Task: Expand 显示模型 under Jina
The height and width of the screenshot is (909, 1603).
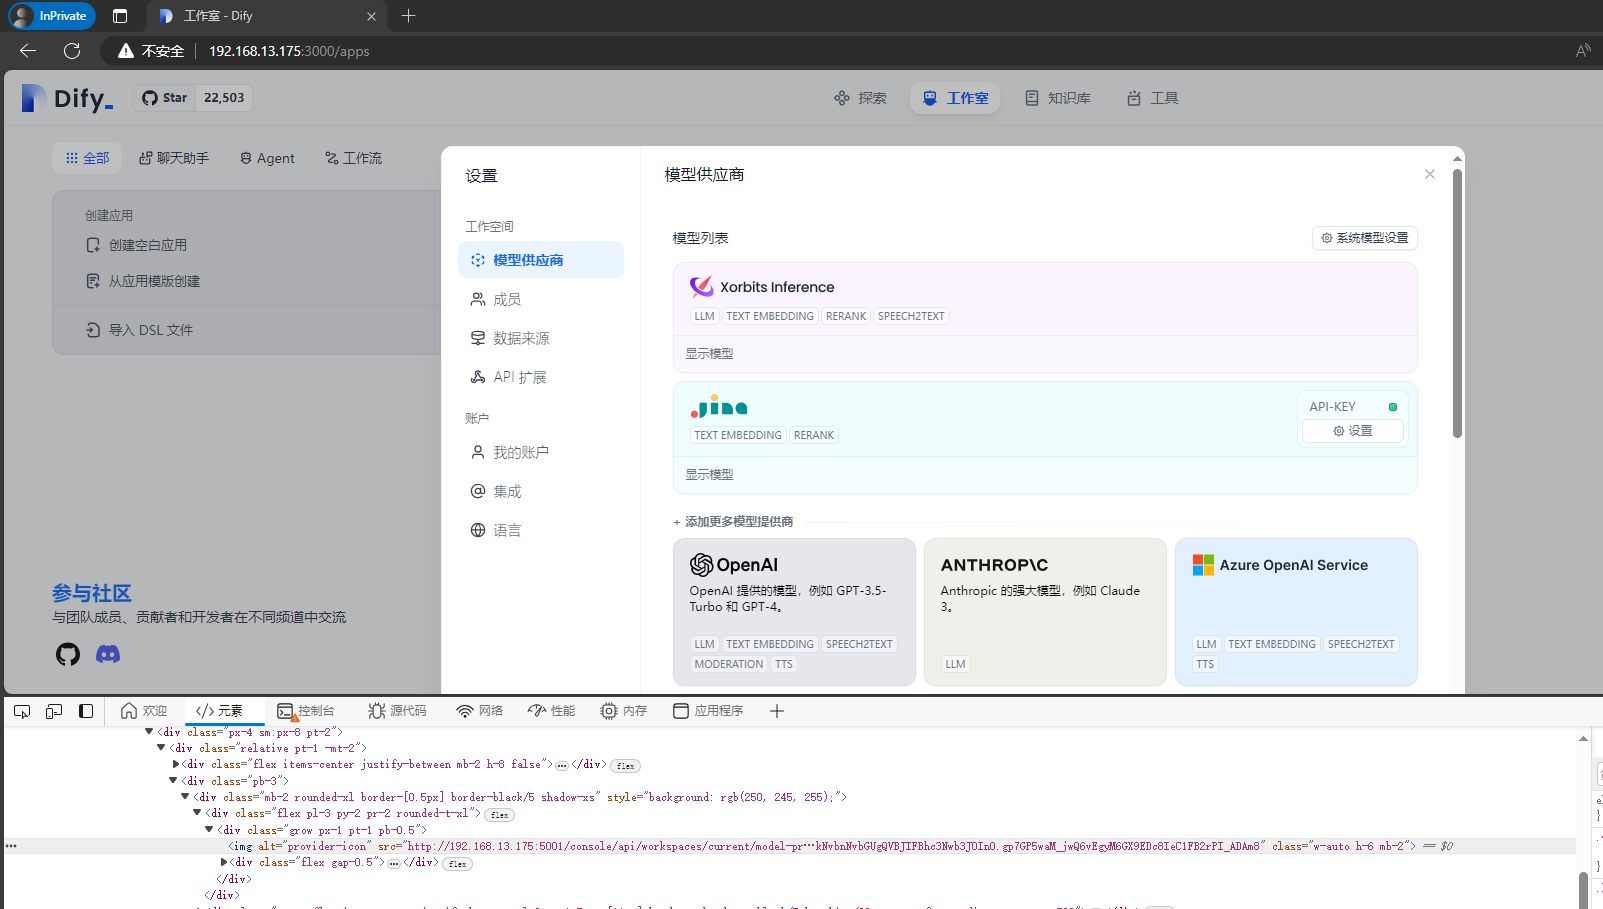Action: (x=709, y=475)
